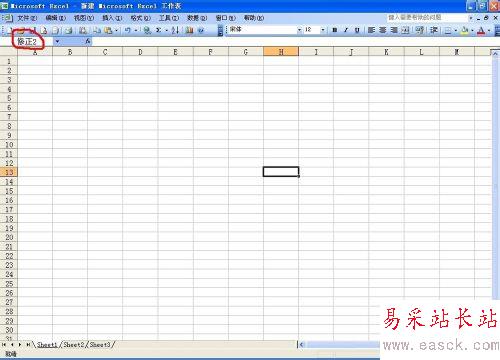Open the 工具 (Tools) menu
500x360 pixels.
169,18
